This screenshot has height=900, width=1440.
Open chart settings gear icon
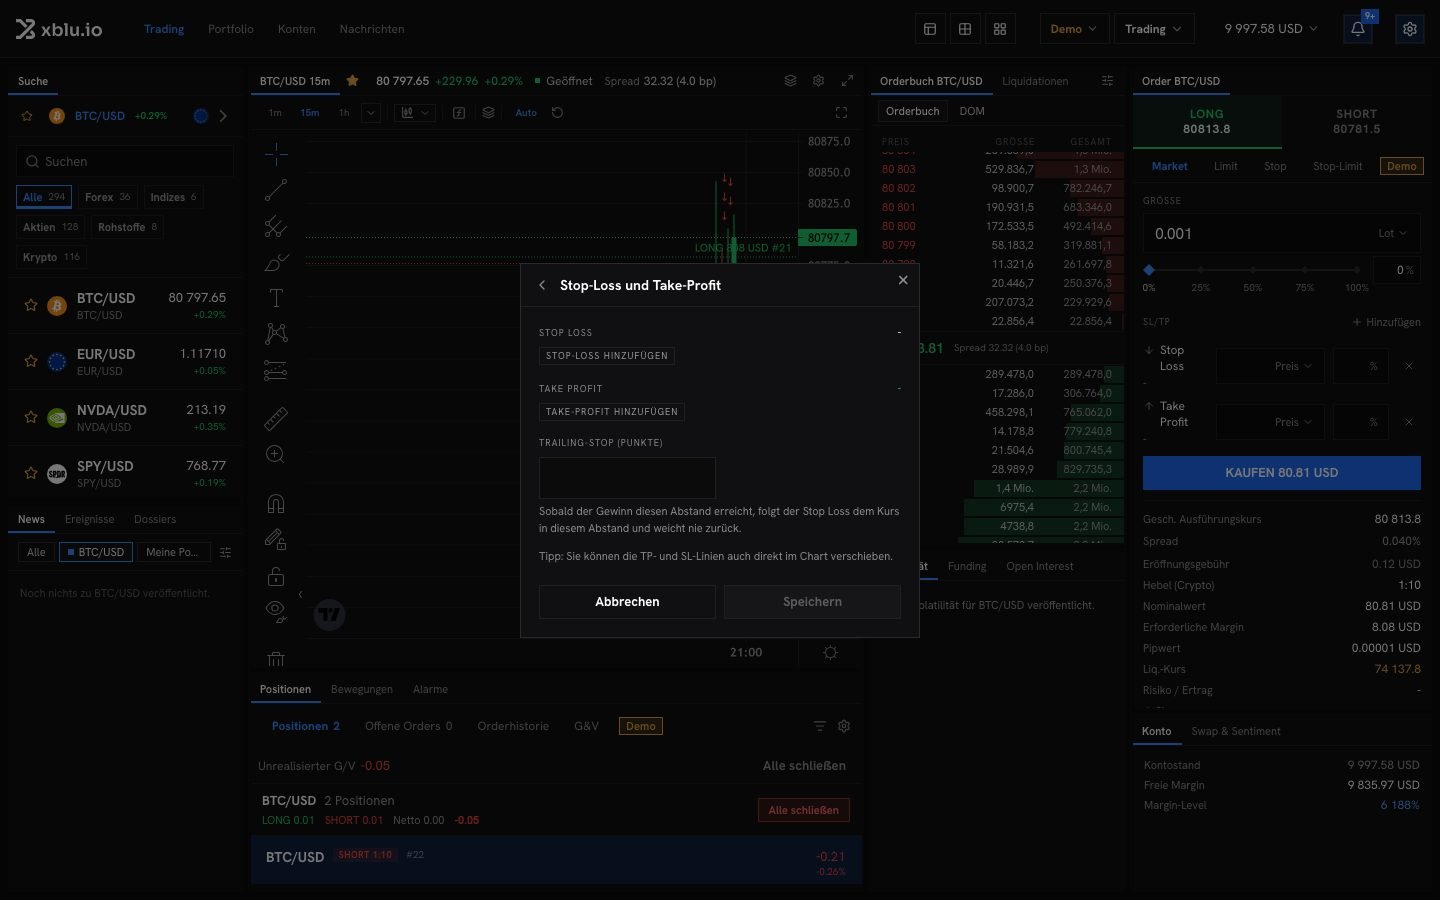[x=818, y=81]
